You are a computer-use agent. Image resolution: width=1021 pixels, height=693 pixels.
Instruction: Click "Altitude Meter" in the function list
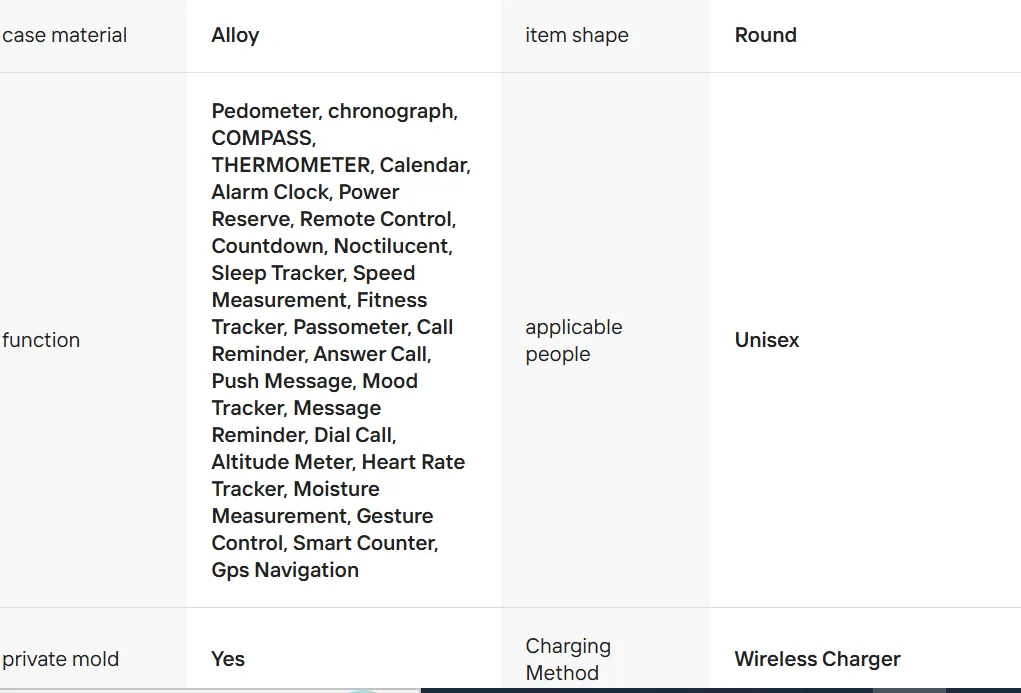[x=281, y=462]
